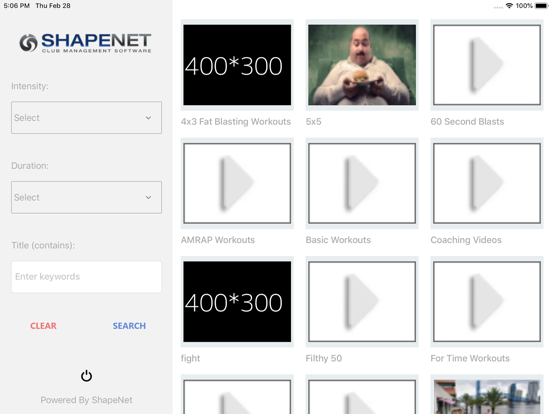Click the 'Powered By ShapeNet' text
The image size is (552, 414).
86,400
